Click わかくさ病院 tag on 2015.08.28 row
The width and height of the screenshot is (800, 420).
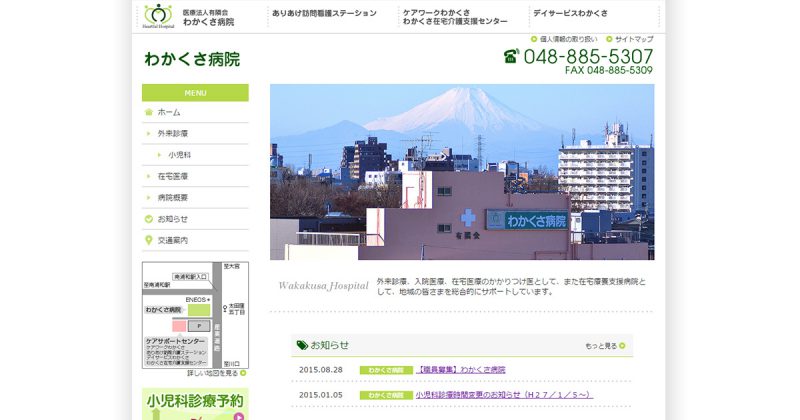(x=386, y=370)
